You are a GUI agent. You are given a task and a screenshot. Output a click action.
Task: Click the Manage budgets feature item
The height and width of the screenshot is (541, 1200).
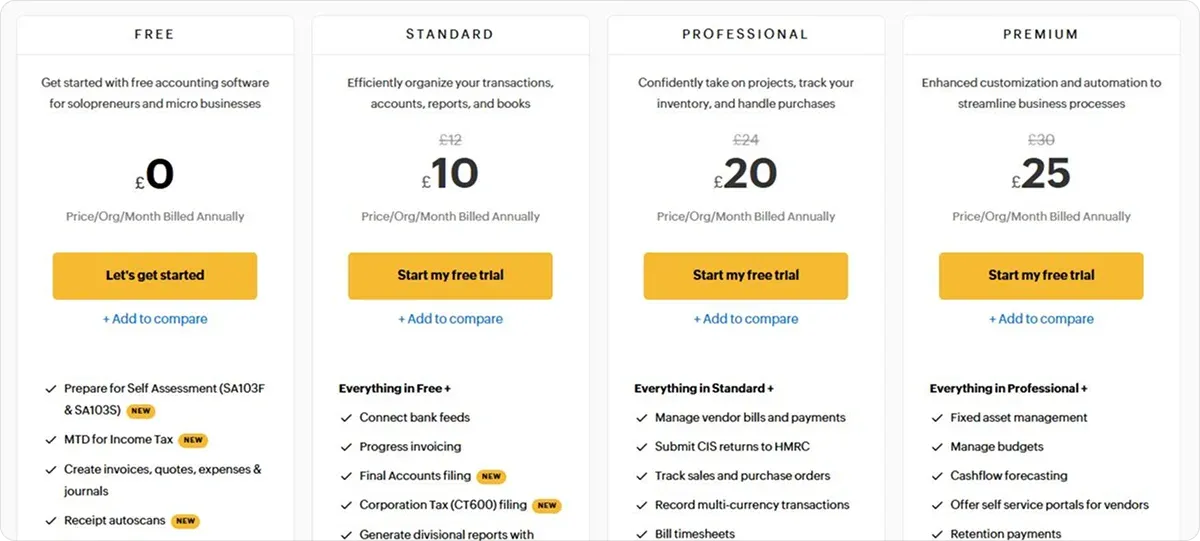[x=997, y=447]
